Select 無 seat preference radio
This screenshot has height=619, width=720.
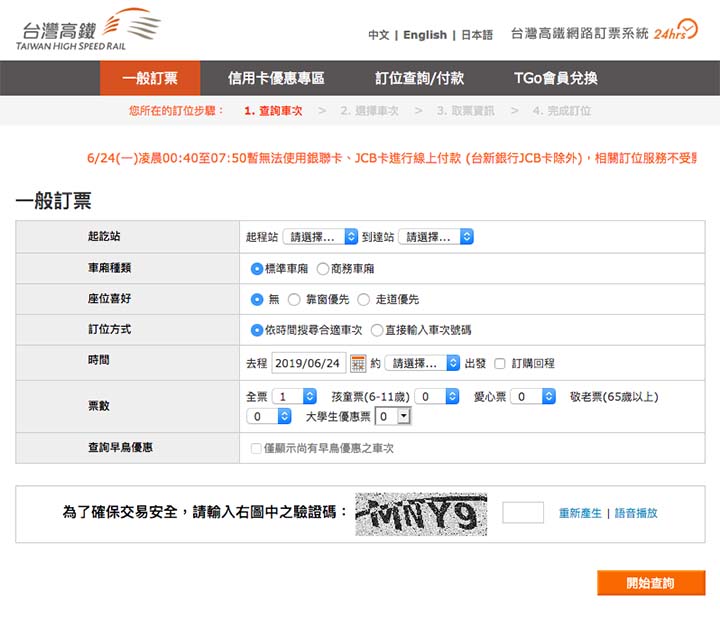coord(257,299)
